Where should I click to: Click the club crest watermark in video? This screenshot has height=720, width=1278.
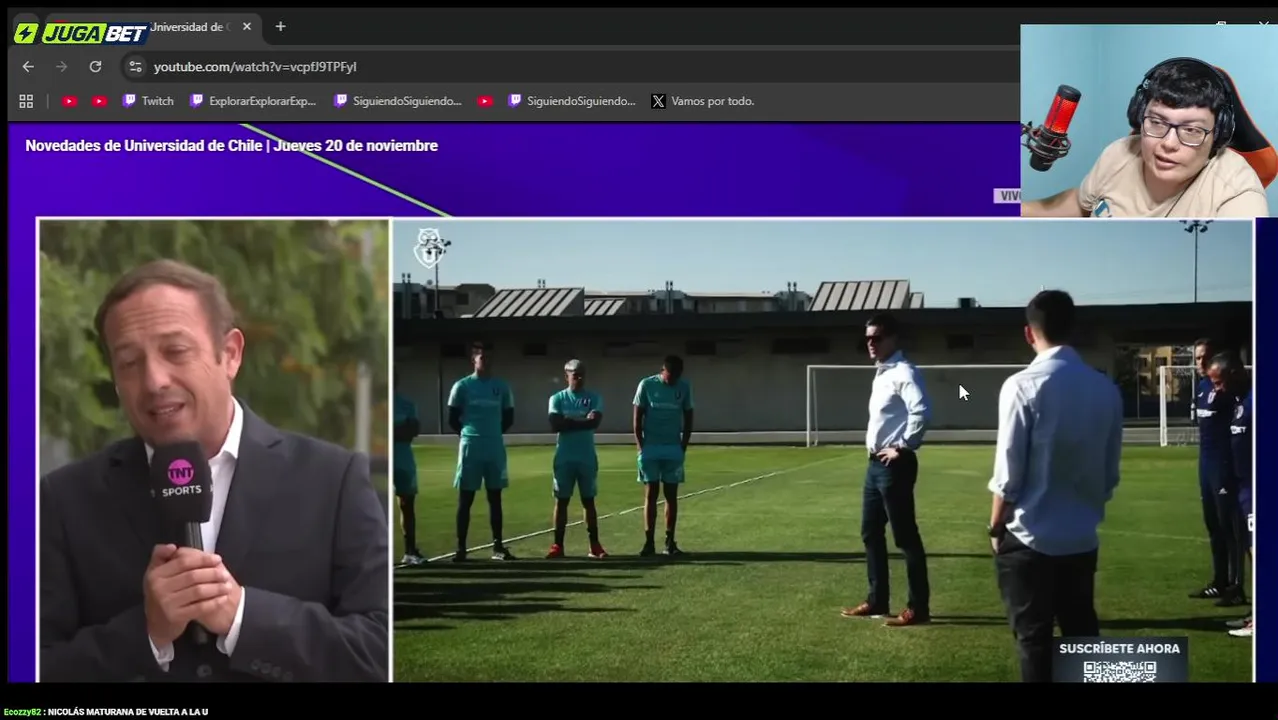pyautogui.click(x=431, y=247)
